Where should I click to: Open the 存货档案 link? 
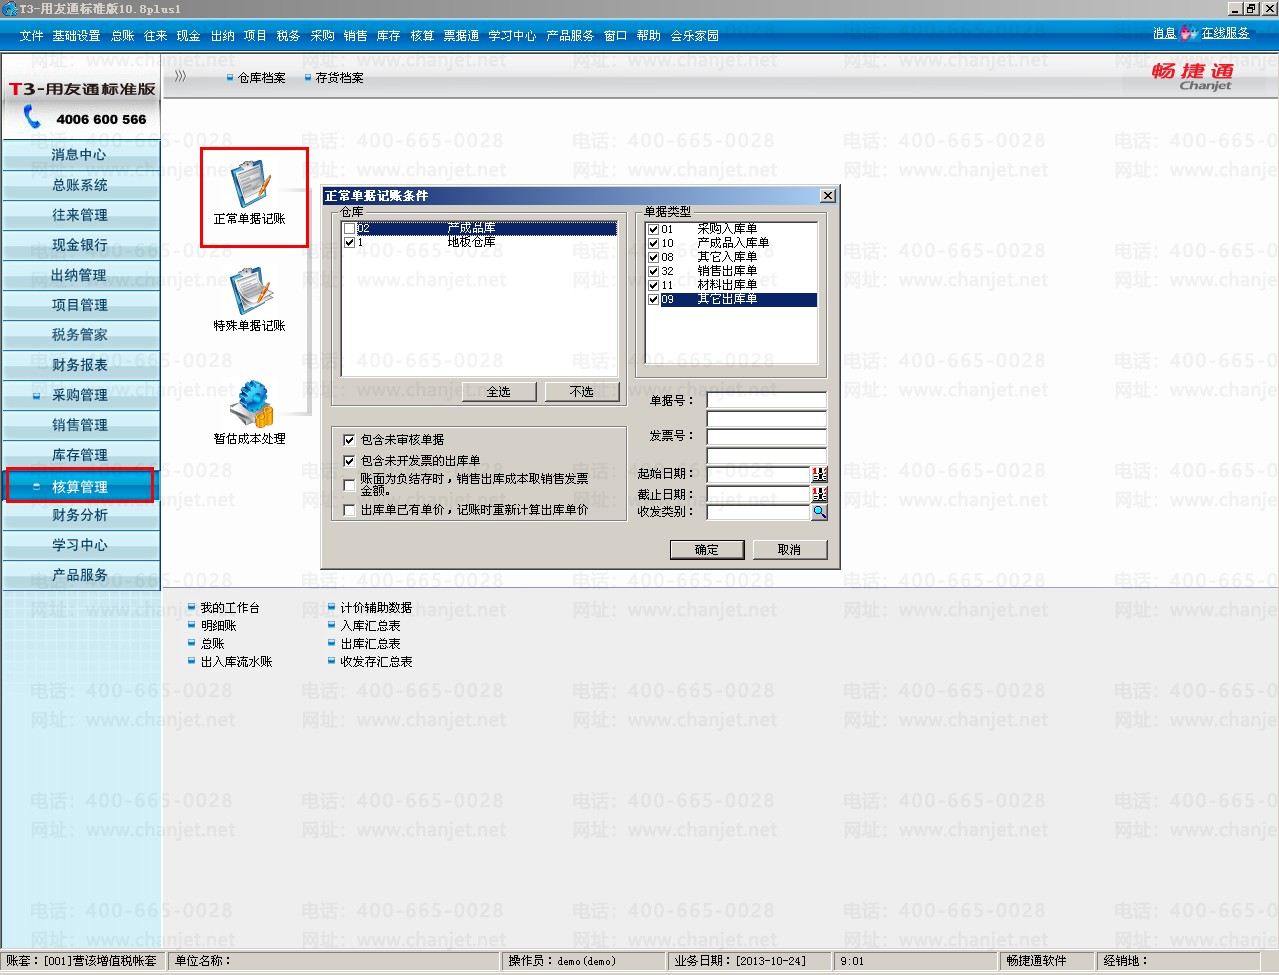339,77
